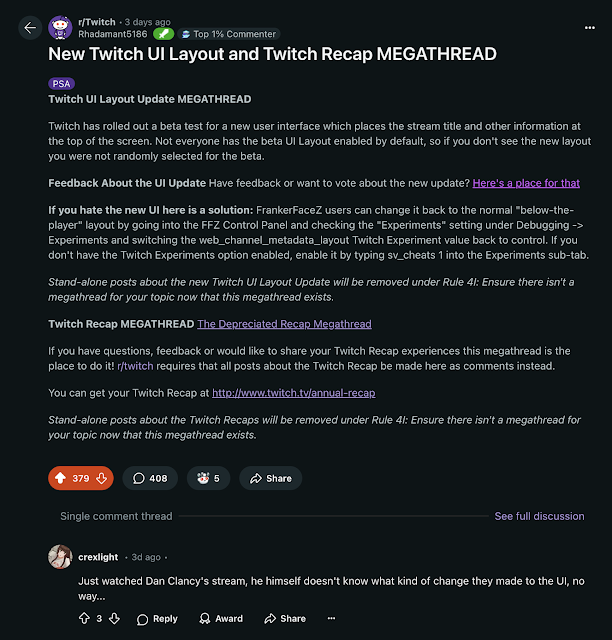612x640 pixels.
Task: Open Rhadamant5186's user profile
Action: coord(111,34)
